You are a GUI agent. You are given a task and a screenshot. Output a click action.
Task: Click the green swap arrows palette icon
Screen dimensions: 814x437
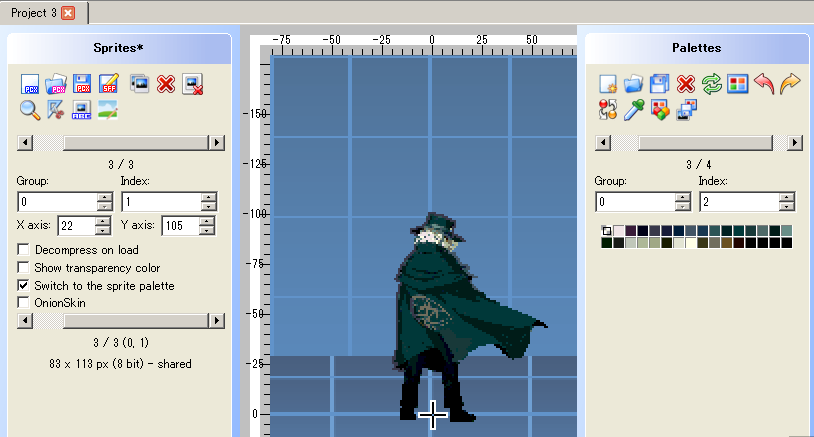(712, 84)
